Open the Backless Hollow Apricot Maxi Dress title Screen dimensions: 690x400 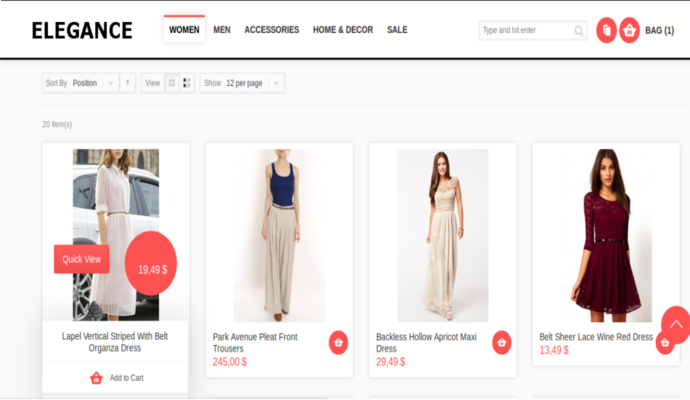tap(426, 342)
